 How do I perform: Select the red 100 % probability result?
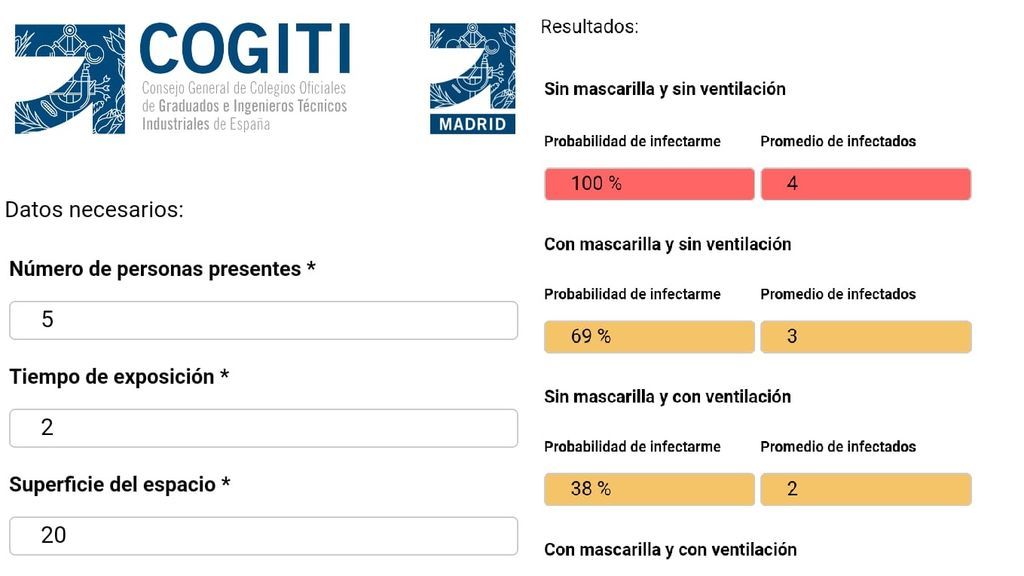[649, 184]
